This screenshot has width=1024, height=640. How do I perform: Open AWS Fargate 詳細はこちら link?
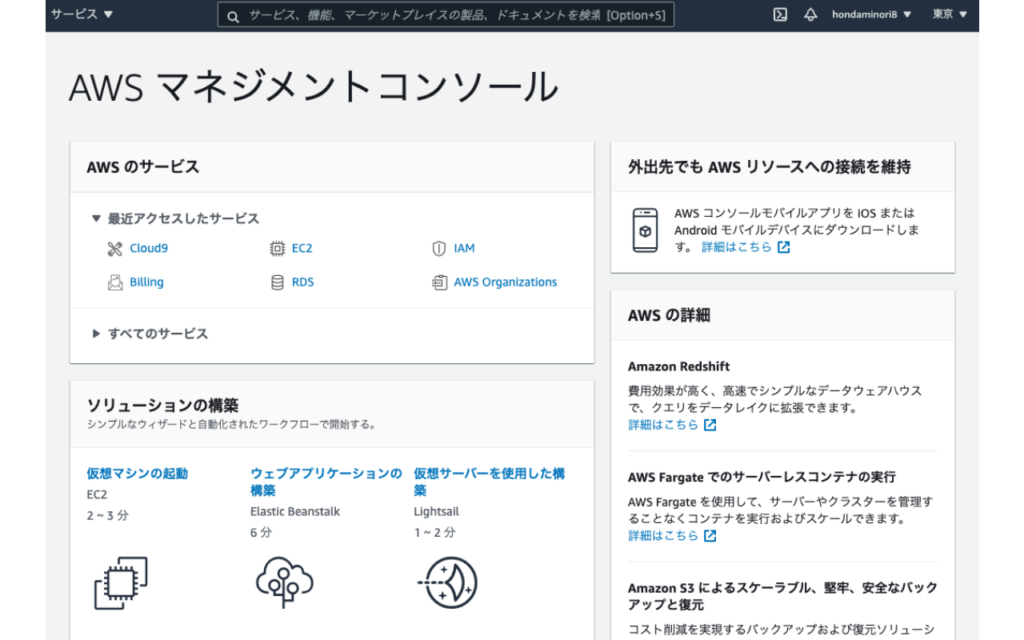[663, 536]
